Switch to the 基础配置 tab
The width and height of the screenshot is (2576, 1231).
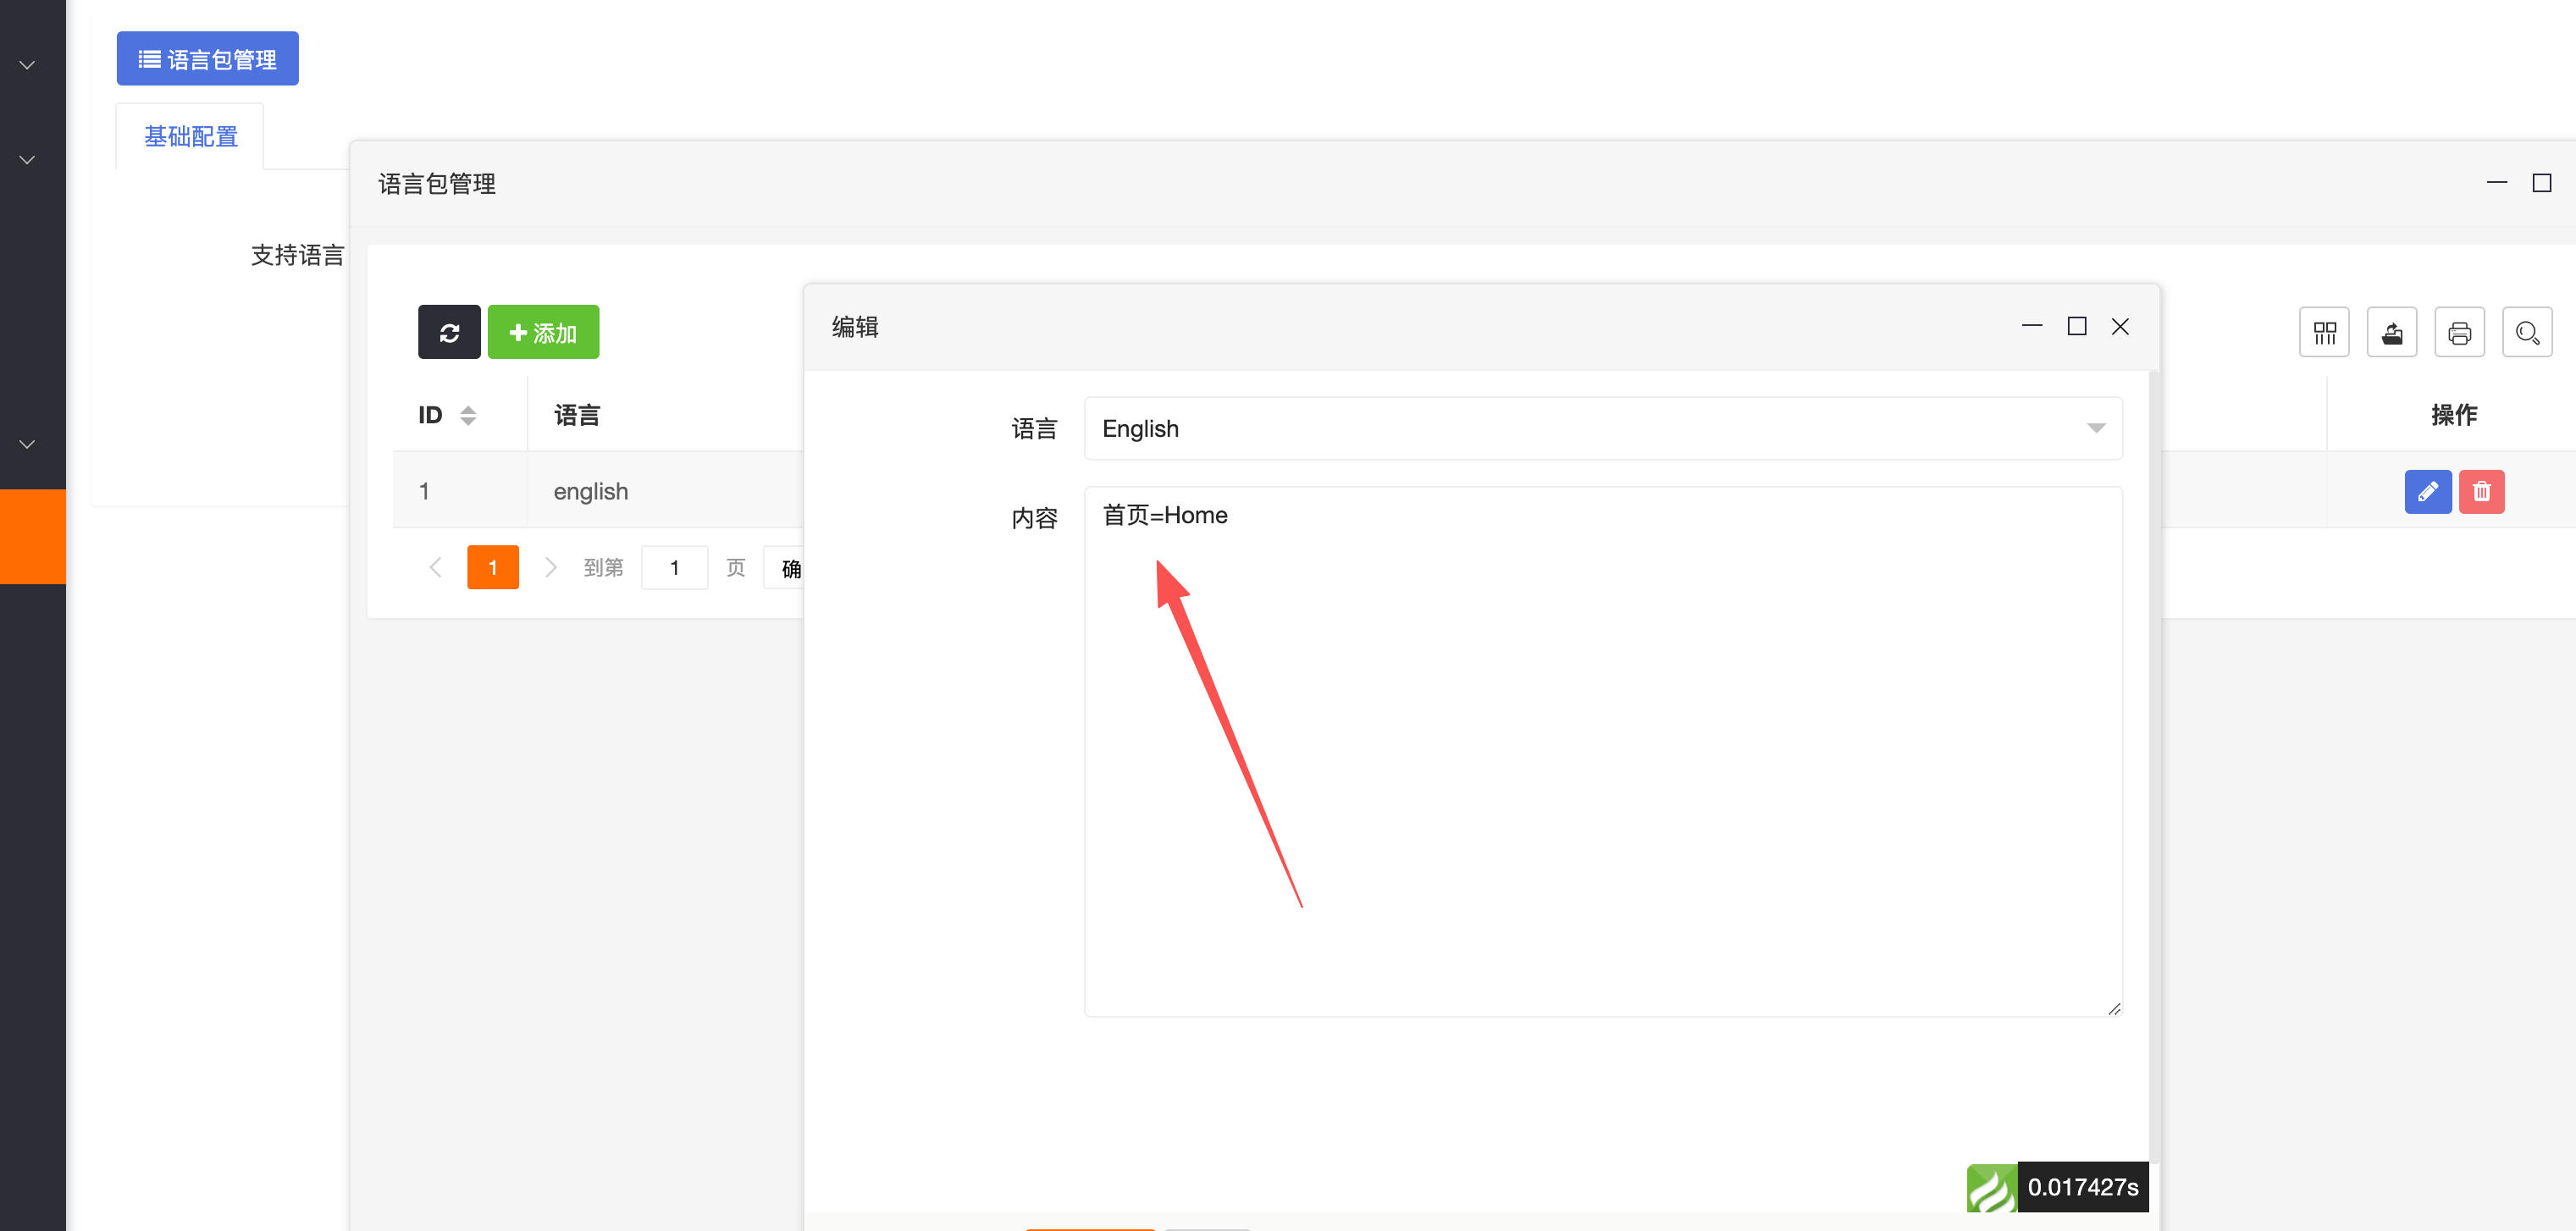point(190,137)
